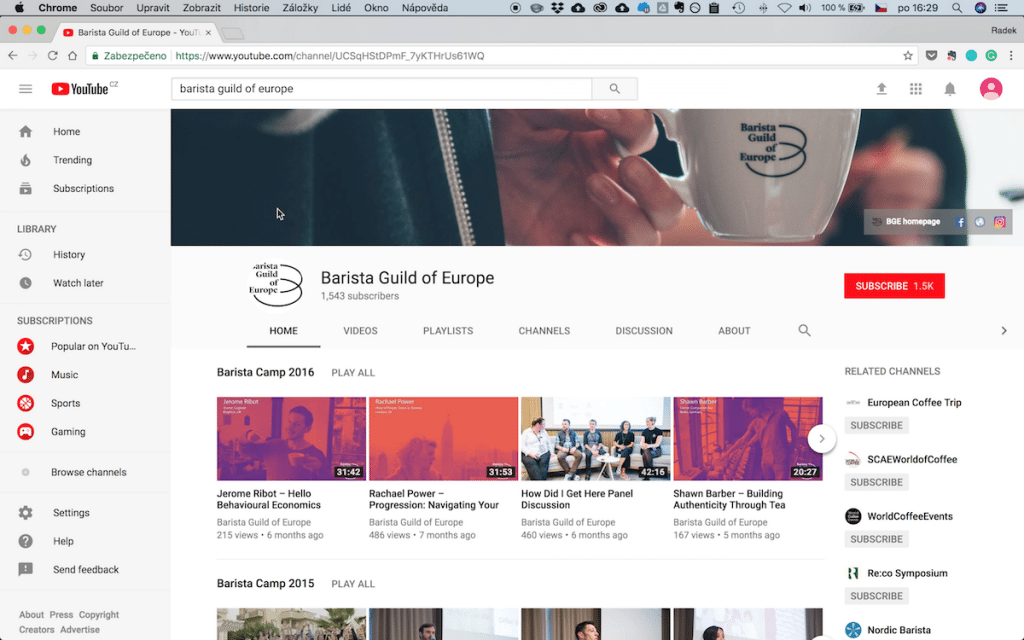Open the Re:co Symposium channel icon
Screen dimensions: 1024x640
(x=853, y=573)
